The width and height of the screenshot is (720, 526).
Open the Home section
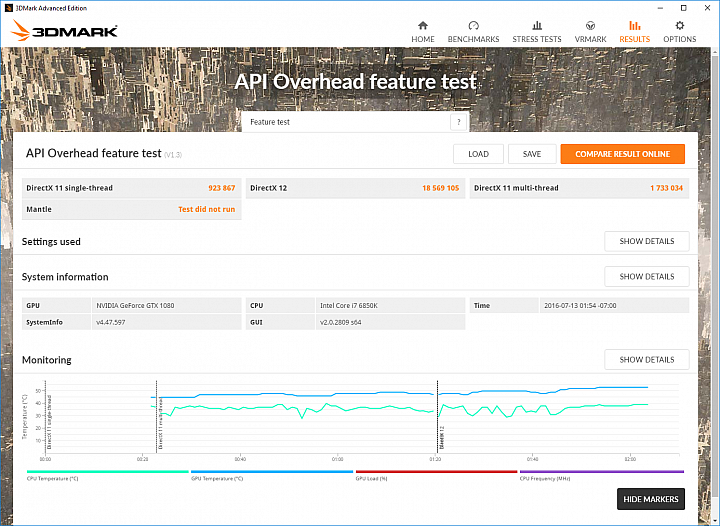point(422,32)
